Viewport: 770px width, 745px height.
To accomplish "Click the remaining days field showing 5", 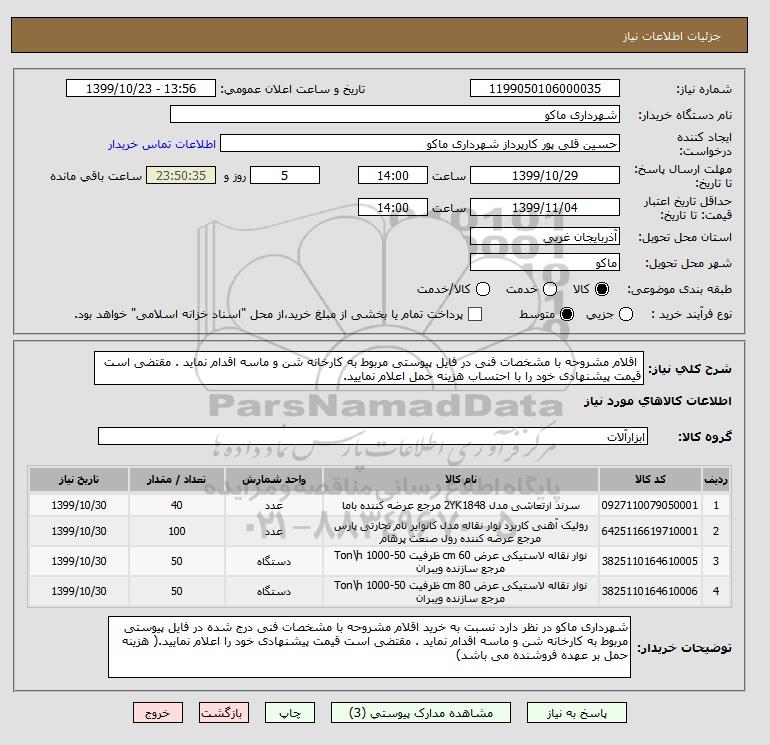I will [285, 175].
